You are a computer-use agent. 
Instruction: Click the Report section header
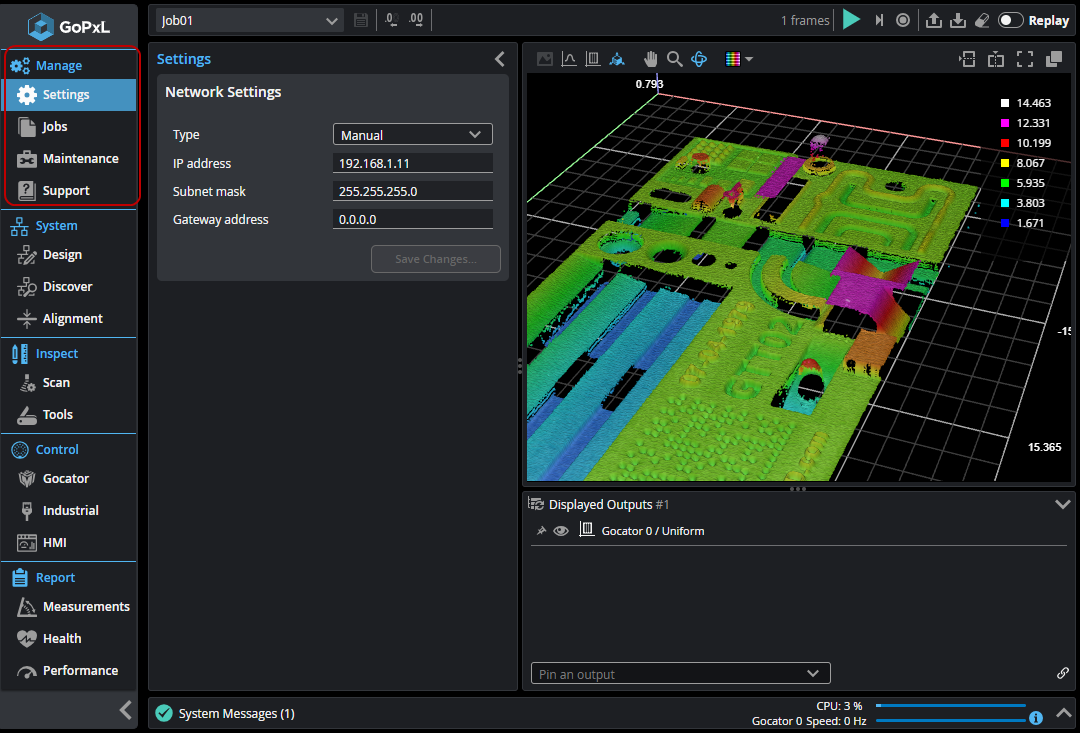(43, 577)
